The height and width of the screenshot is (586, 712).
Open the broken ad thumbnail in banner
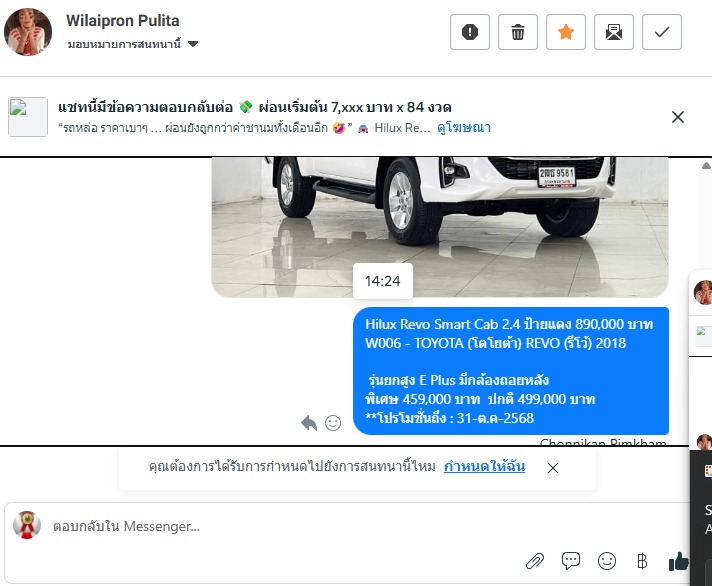tap(28, 117)
